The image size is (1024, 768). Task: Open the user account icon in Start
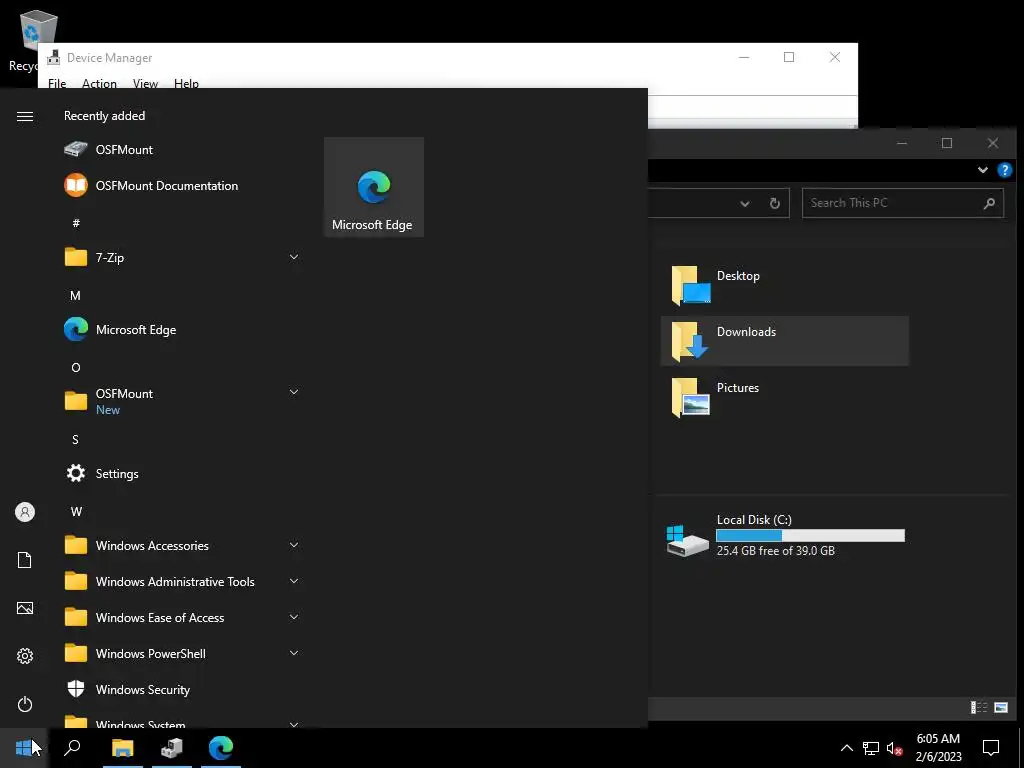pos(25,512)
